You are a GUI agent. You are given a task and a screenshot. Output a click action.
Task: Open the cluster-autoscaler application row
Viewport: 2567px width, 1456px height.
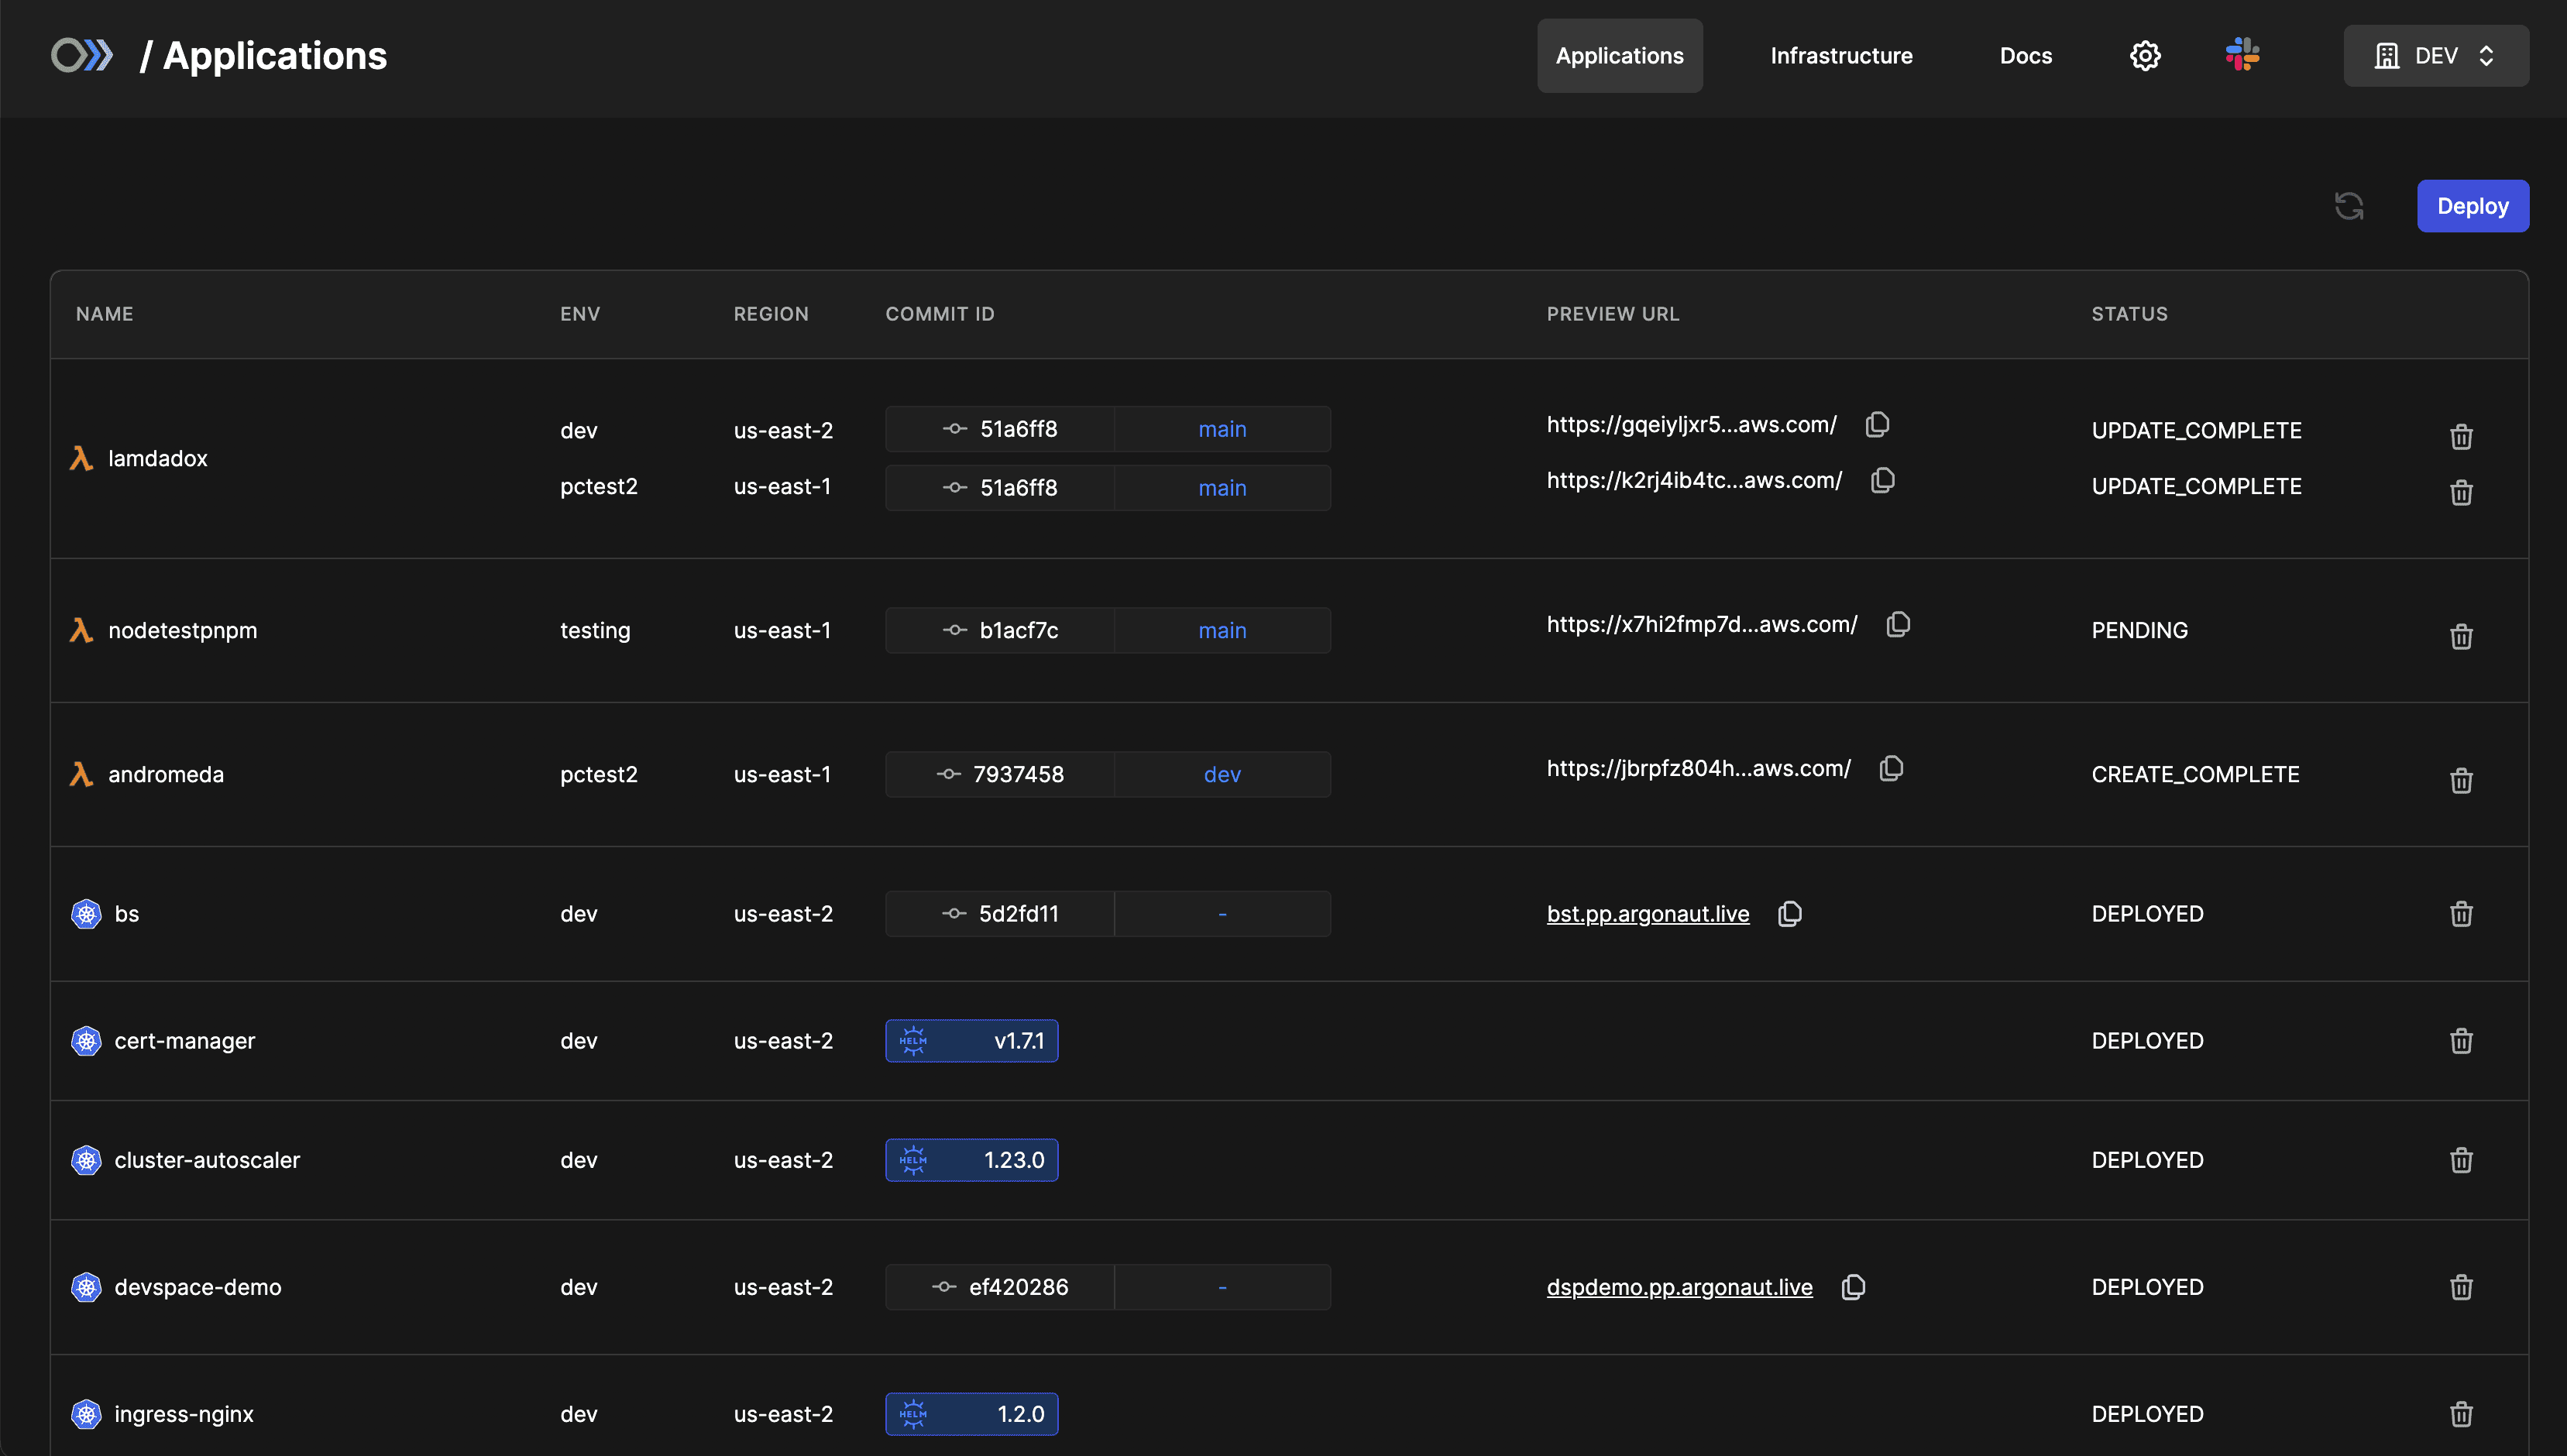coord(207,1160)
